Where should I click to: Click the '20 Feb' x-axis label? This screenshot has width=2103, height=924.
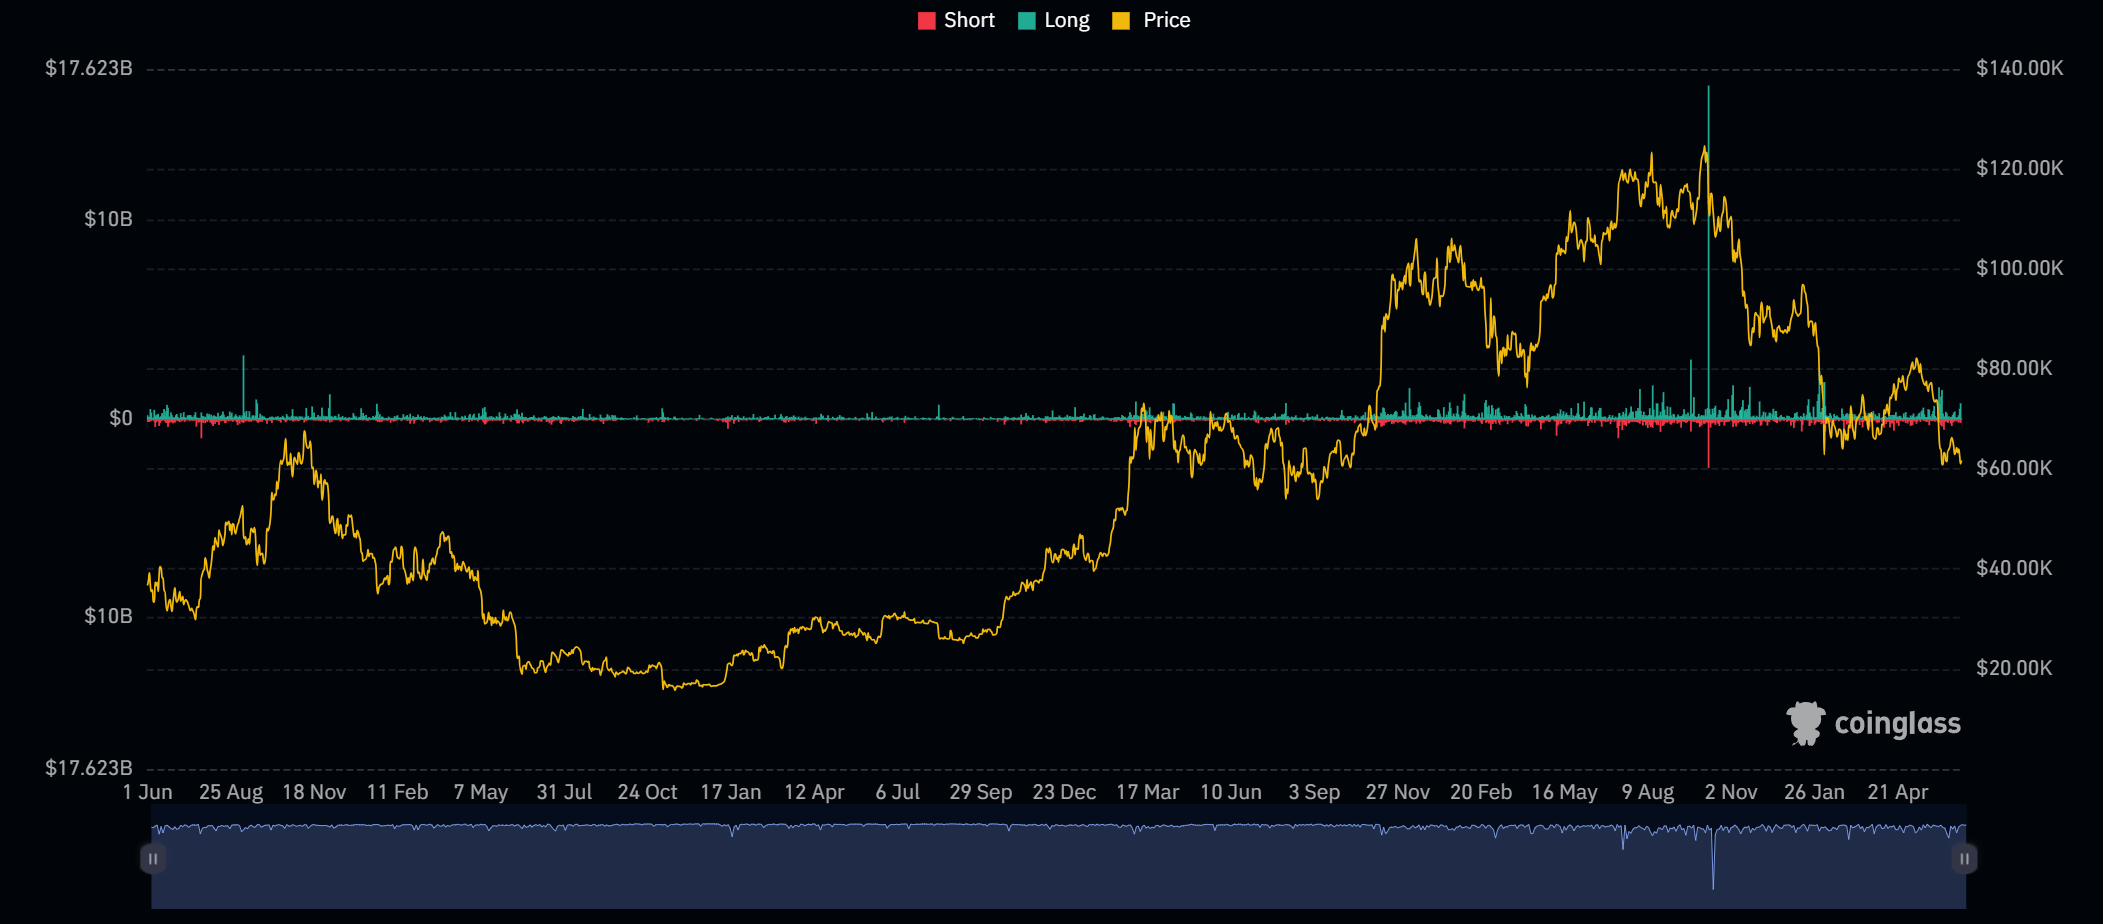tap(1481, 792)
